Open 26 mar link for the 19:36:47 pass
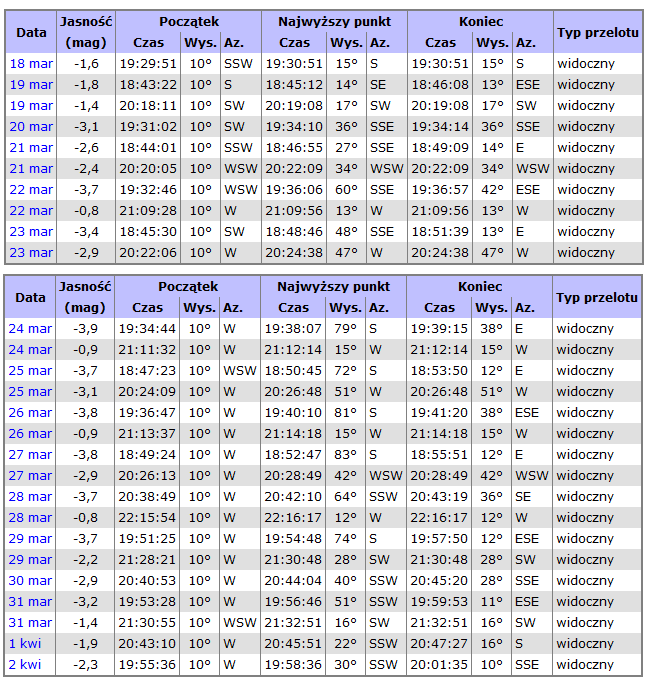Screen dimensions: 653x690 click(x=30, y=413)
